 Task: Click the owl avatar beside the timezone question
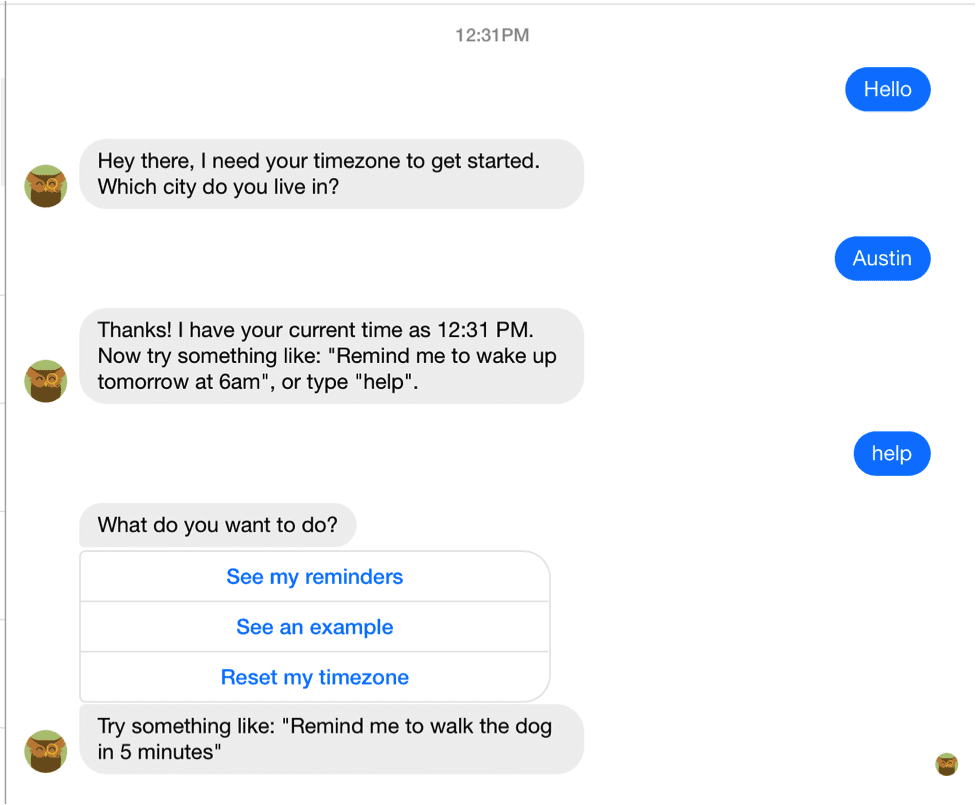[x=45, y=186]
